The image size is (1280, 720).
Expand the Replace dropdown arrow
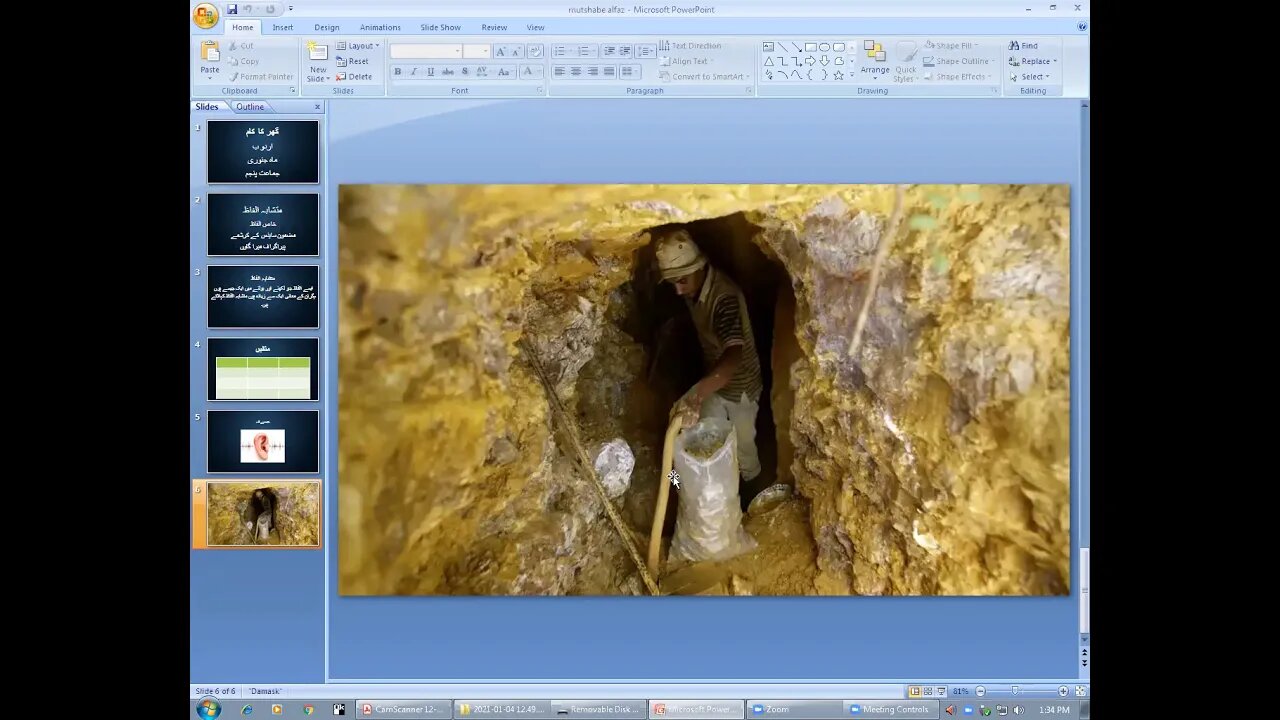click(1055, 61)
